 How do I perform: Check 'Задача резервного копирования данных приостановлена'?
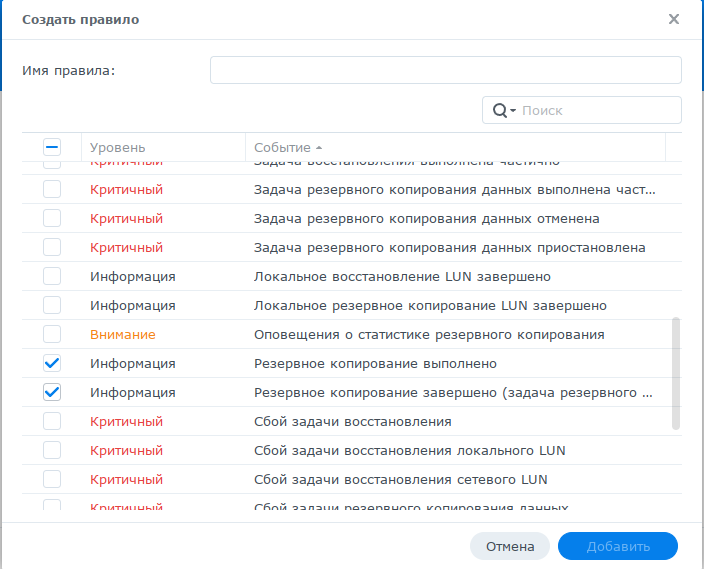point(52,247)
